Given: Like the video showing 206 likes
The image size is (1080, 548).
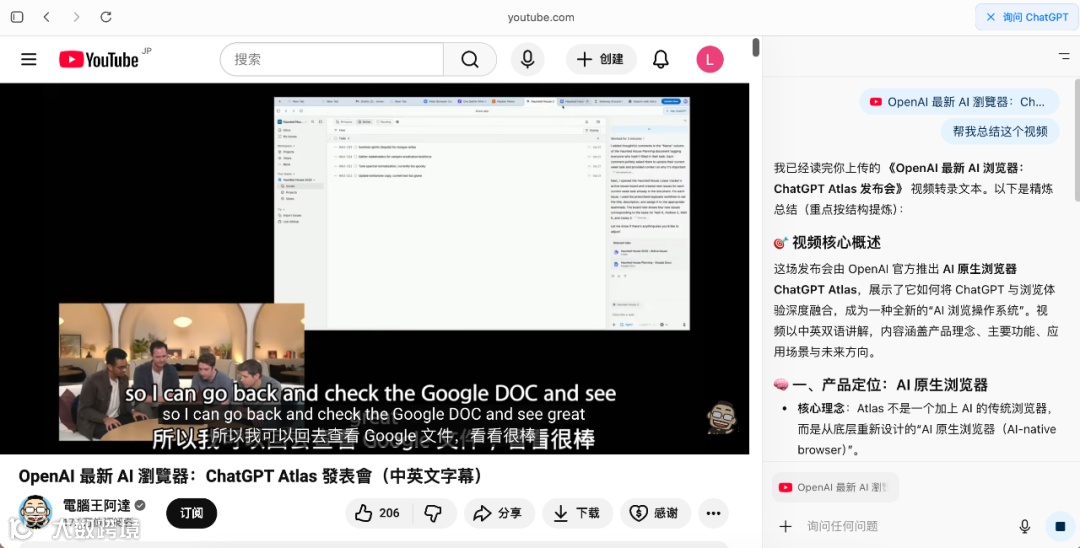Looking at the screenshot, I should [377, 513].
